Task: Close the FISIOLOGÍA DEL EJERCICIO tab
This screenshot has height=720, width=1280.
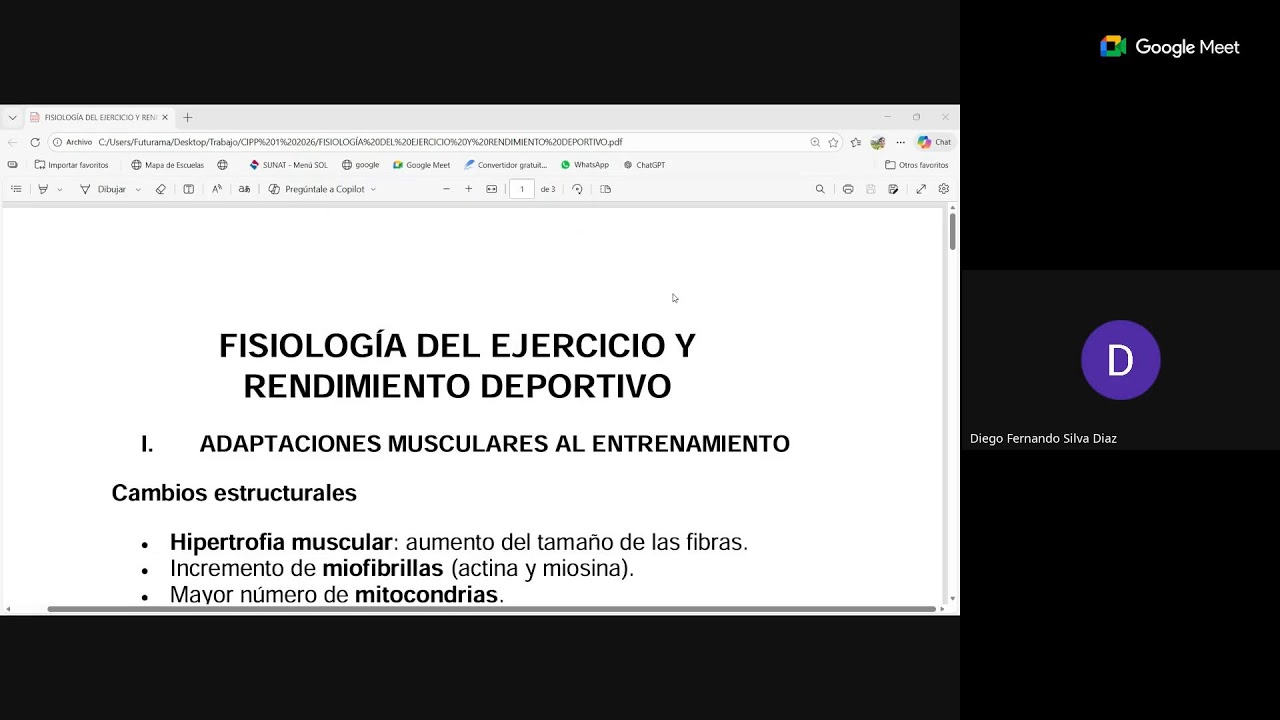Action: [x=165, y=117]
